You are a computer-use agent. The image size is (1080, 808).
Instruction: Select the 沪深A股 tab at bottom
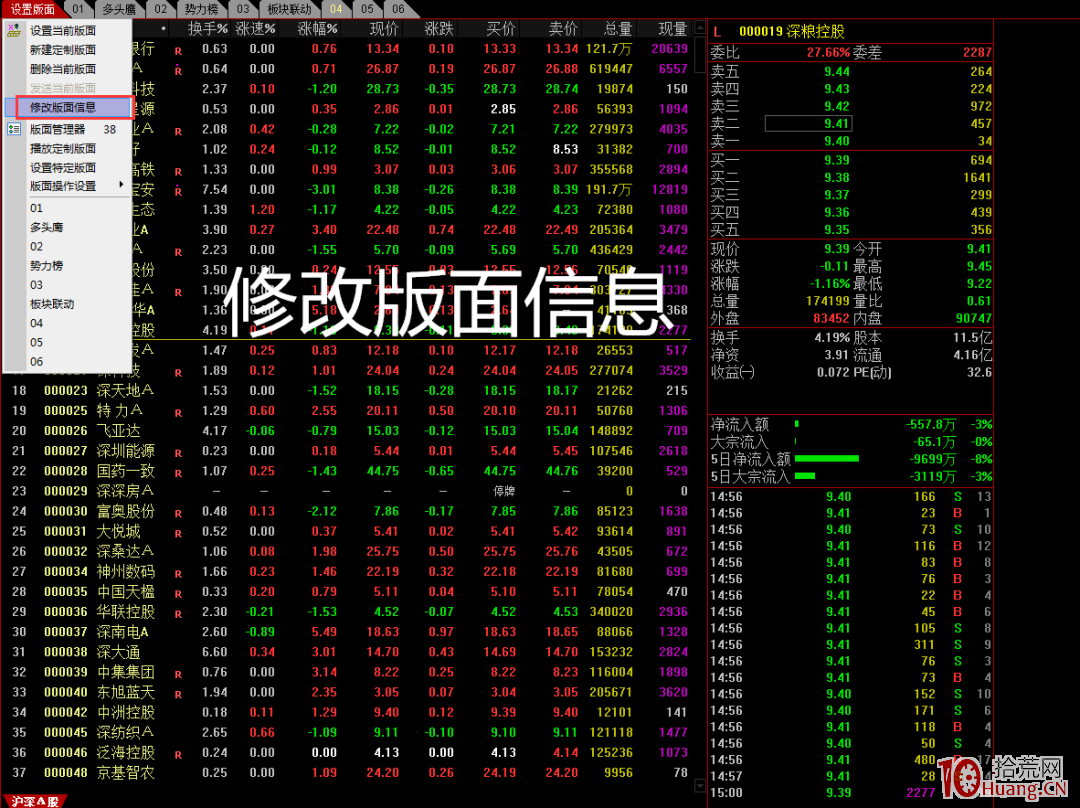tap(34, 801)
